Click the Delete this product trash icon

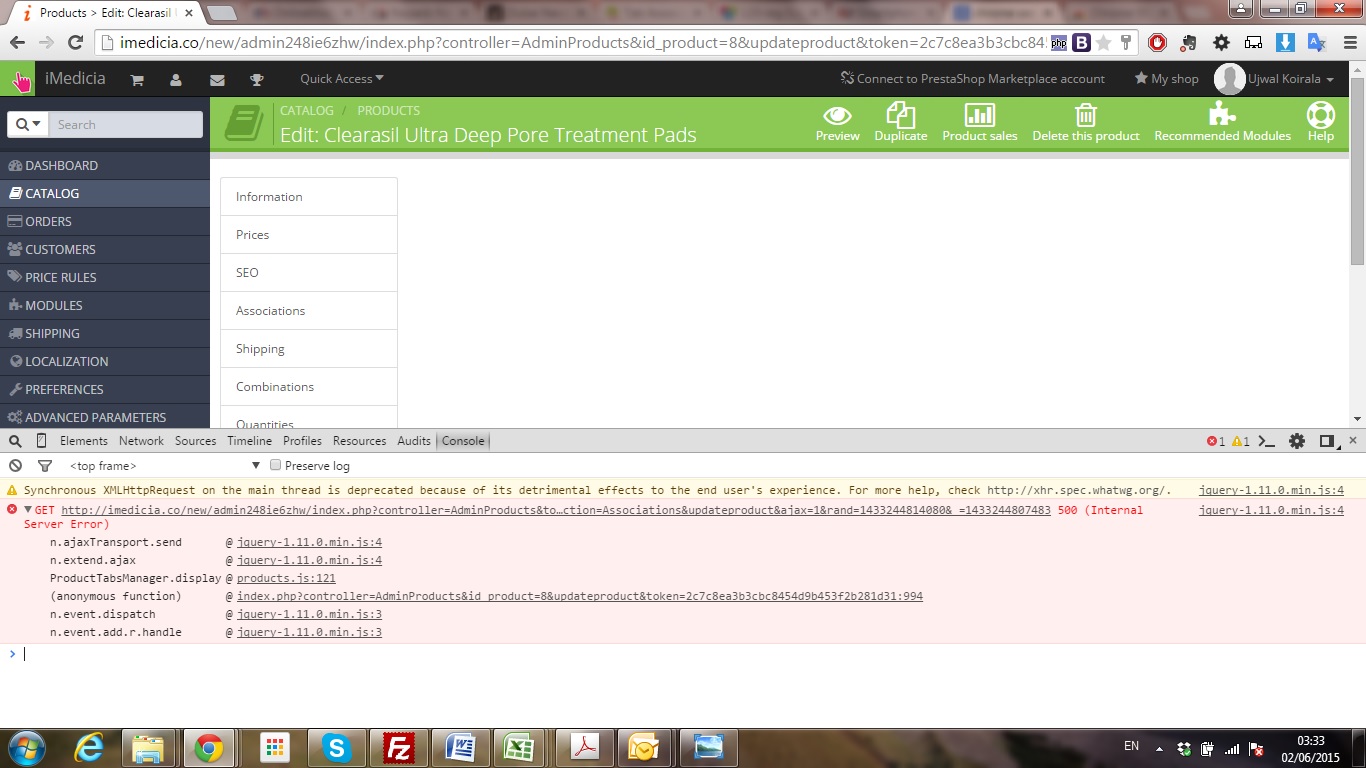tap(1086, 114)
